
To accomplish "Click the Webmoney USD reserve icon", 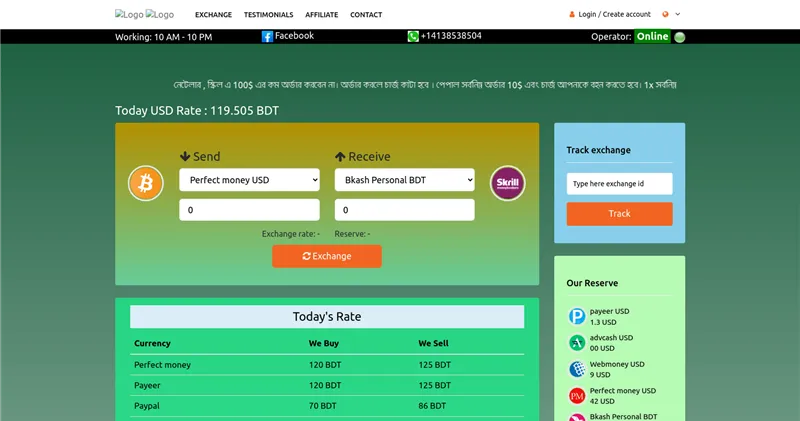I will [x=577, y=369].
